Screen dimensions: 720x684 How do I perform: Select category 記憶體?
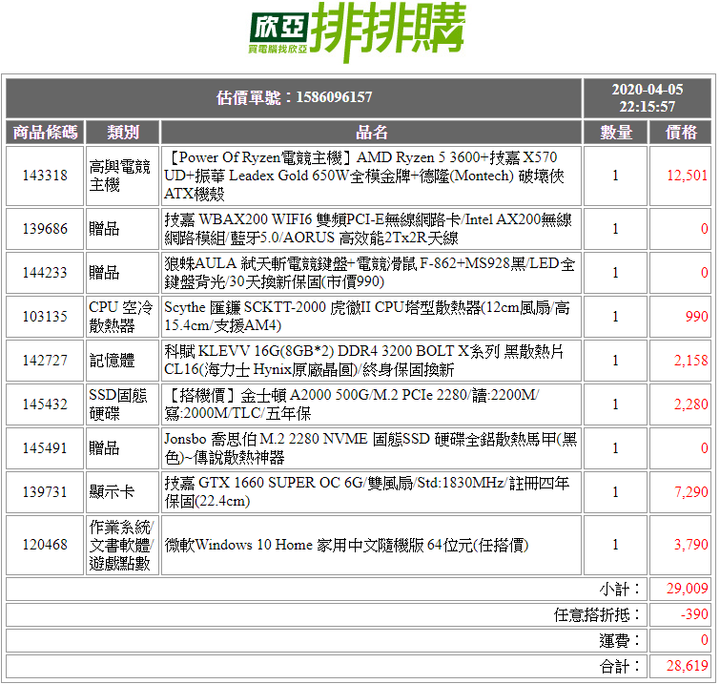coord(112,360)
